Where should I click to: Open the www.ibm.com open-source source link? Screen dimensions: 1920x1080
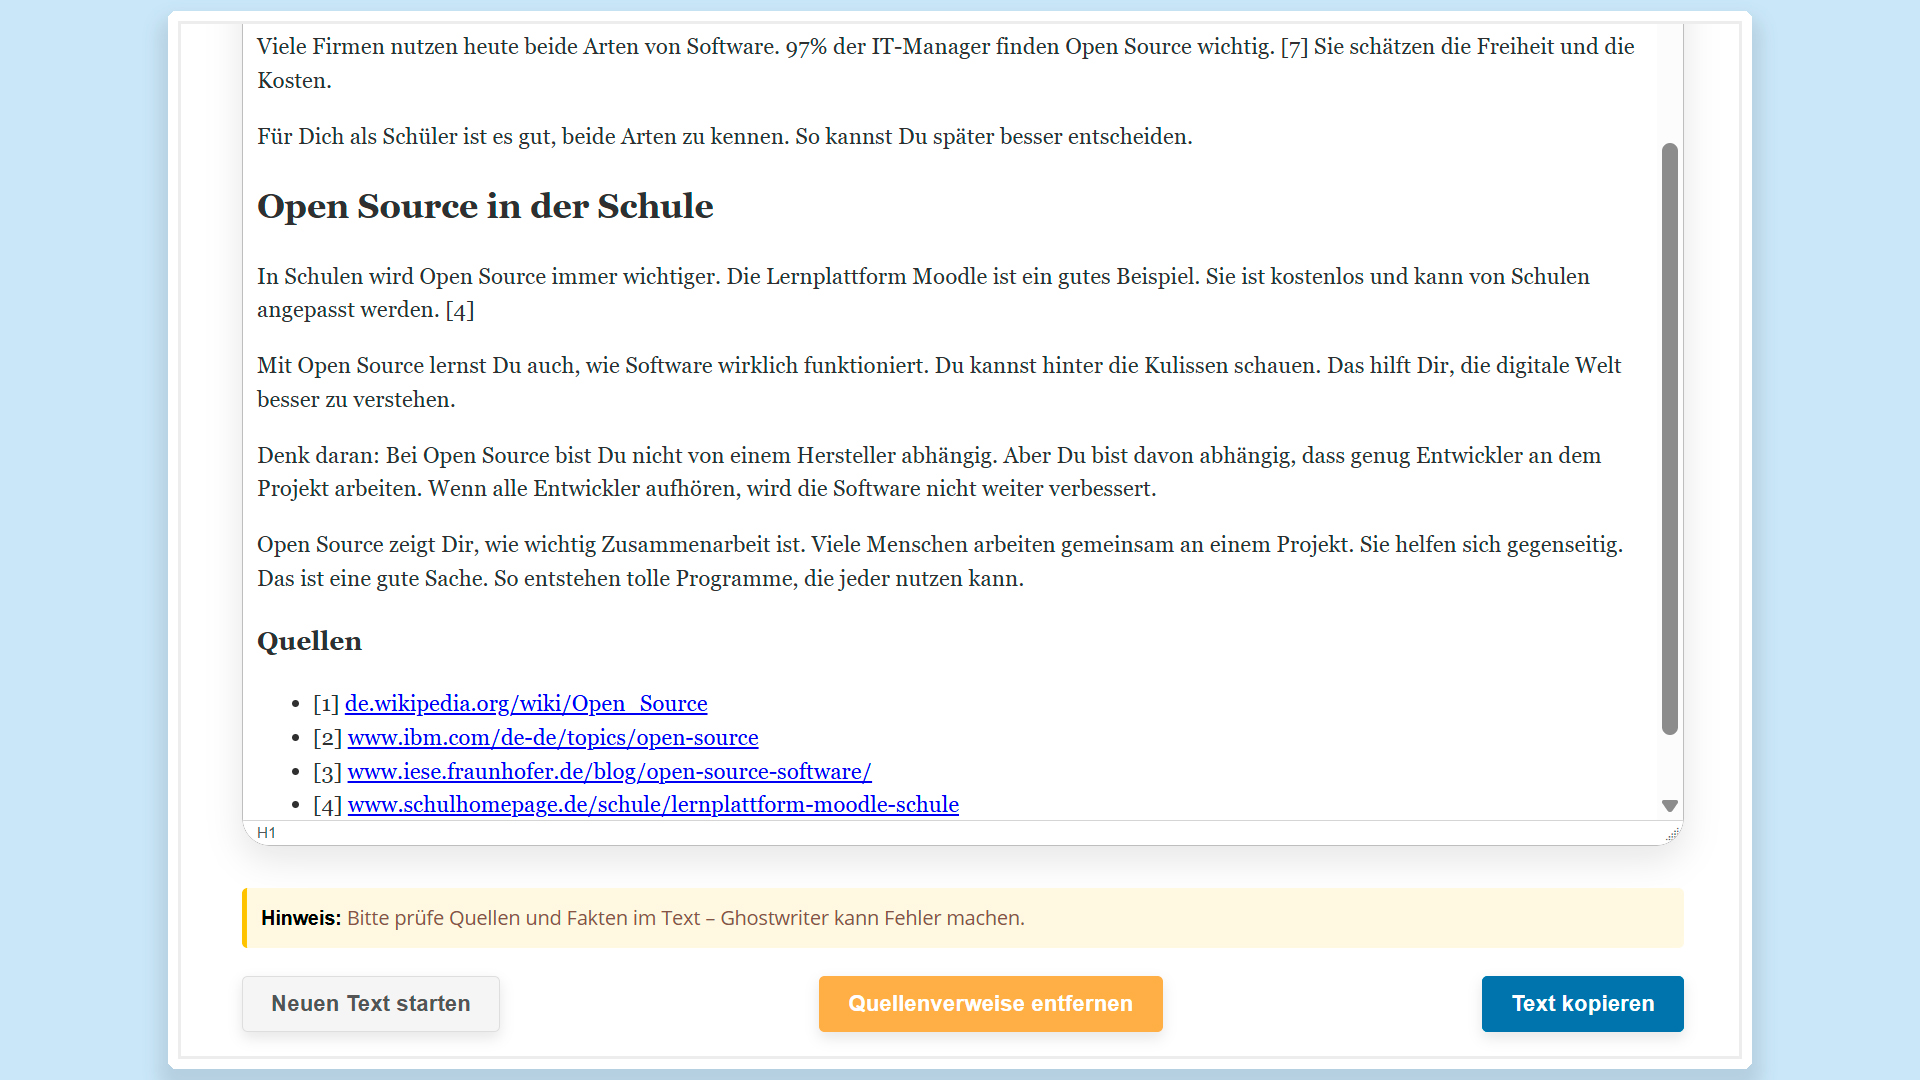tap(553, 738)
